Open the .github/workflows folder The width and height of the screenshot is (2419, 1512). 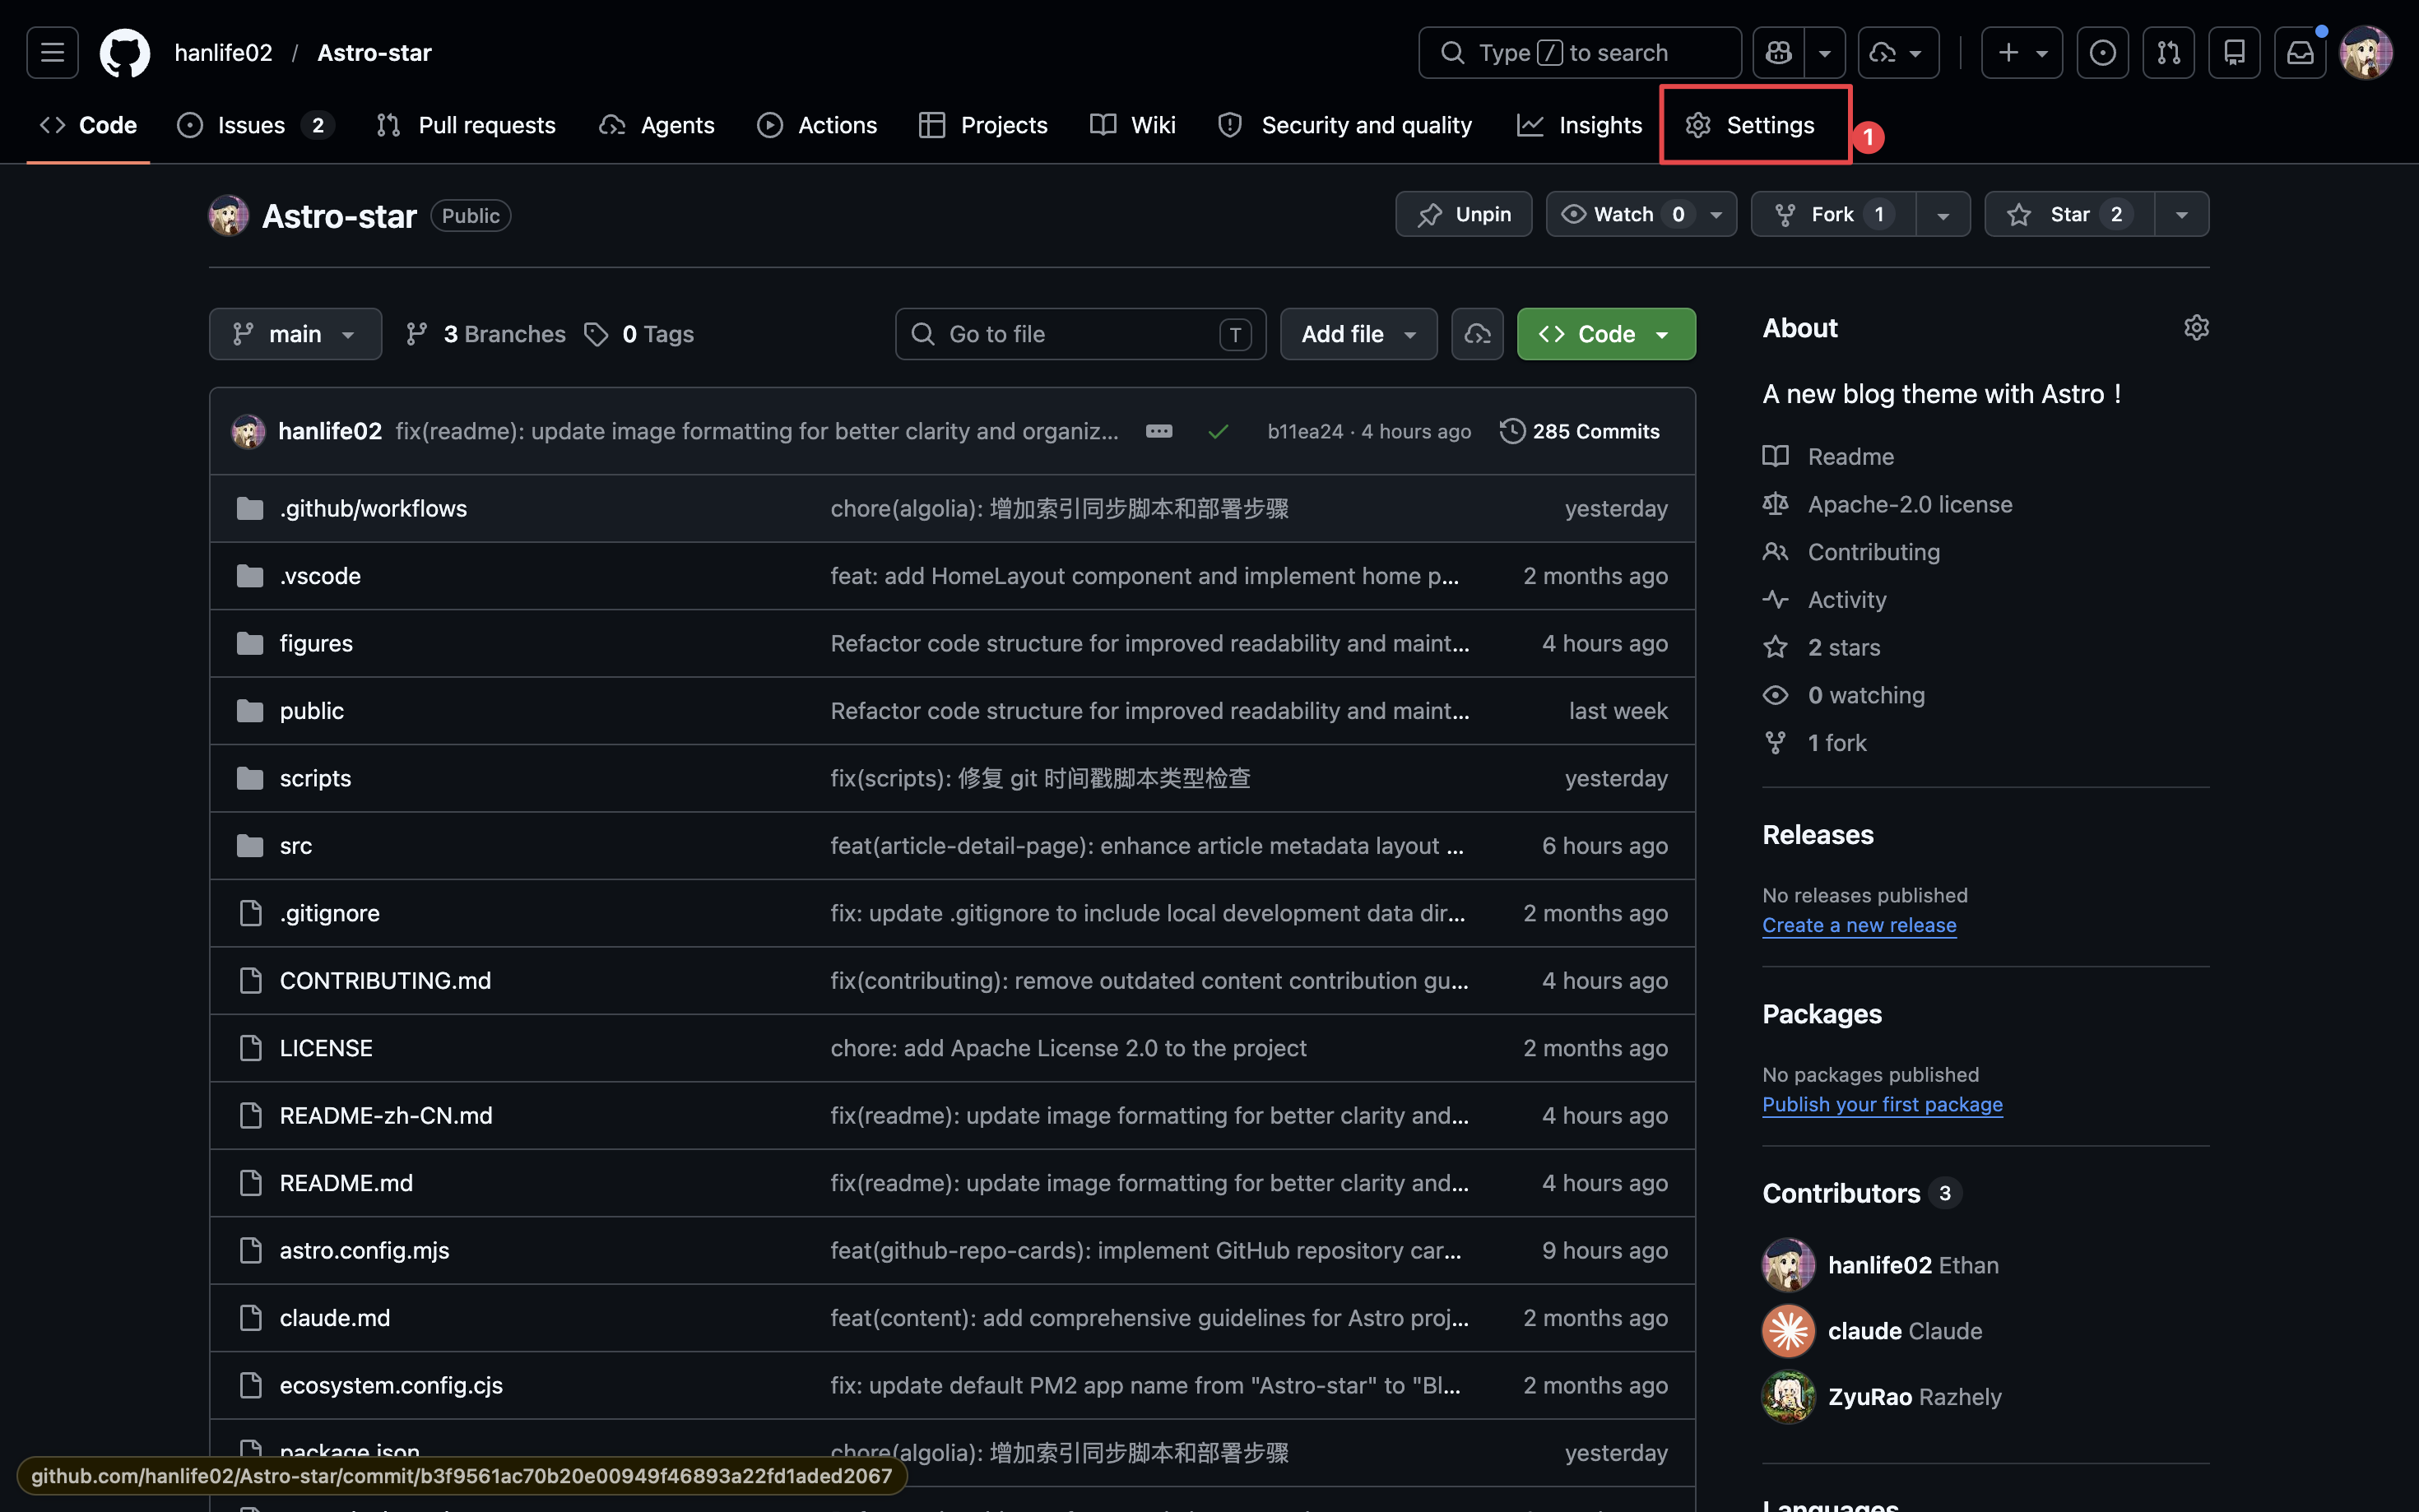[373, 508]
